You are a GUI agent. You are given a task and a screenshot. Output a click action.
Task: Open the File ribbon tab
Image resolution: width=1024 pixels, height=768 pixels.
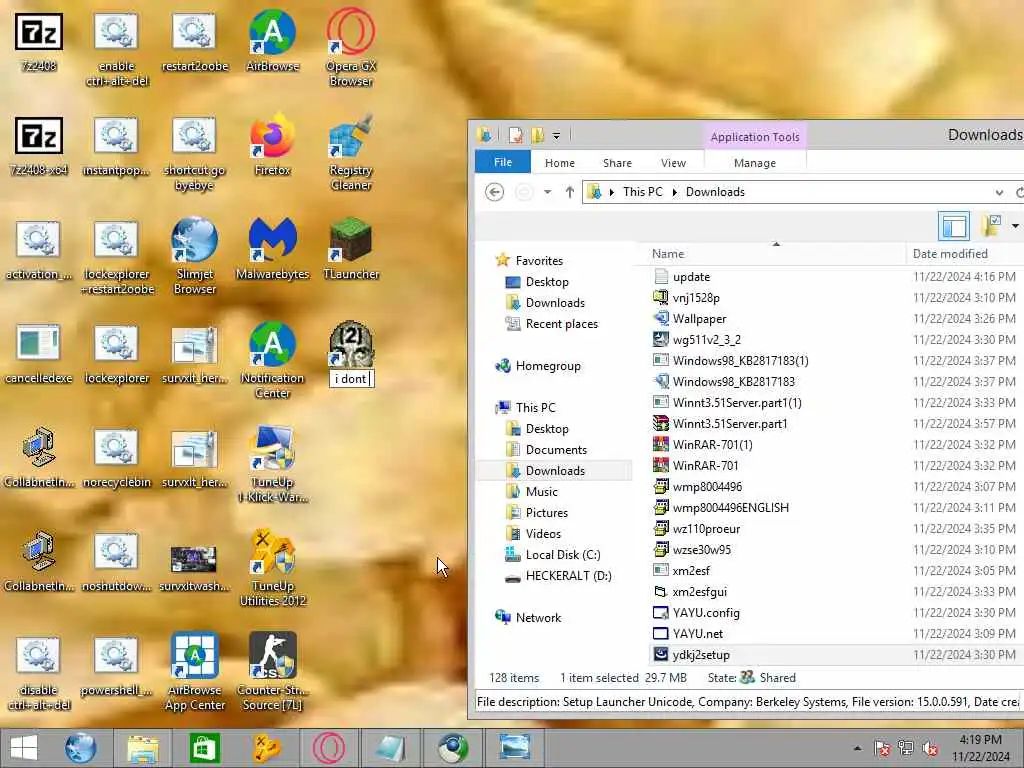click(503, 162)
